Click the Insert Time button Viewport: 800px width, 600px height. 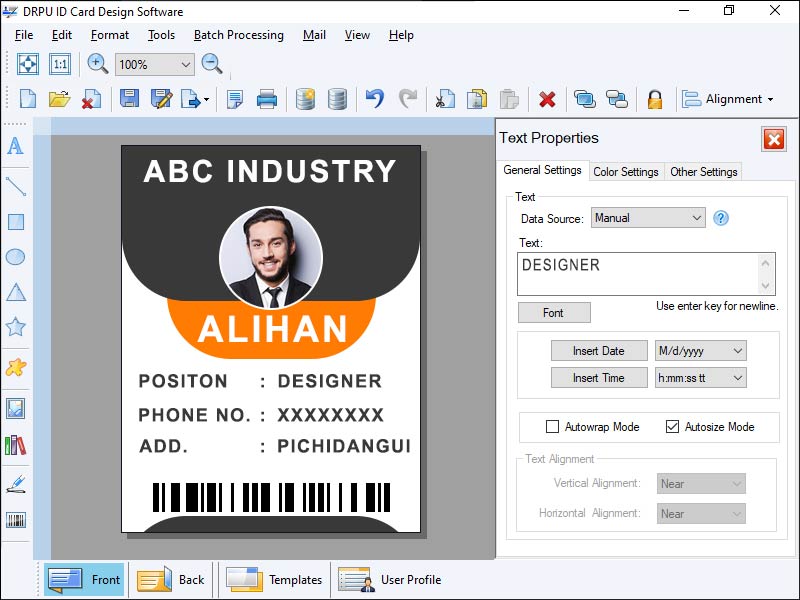599,378
